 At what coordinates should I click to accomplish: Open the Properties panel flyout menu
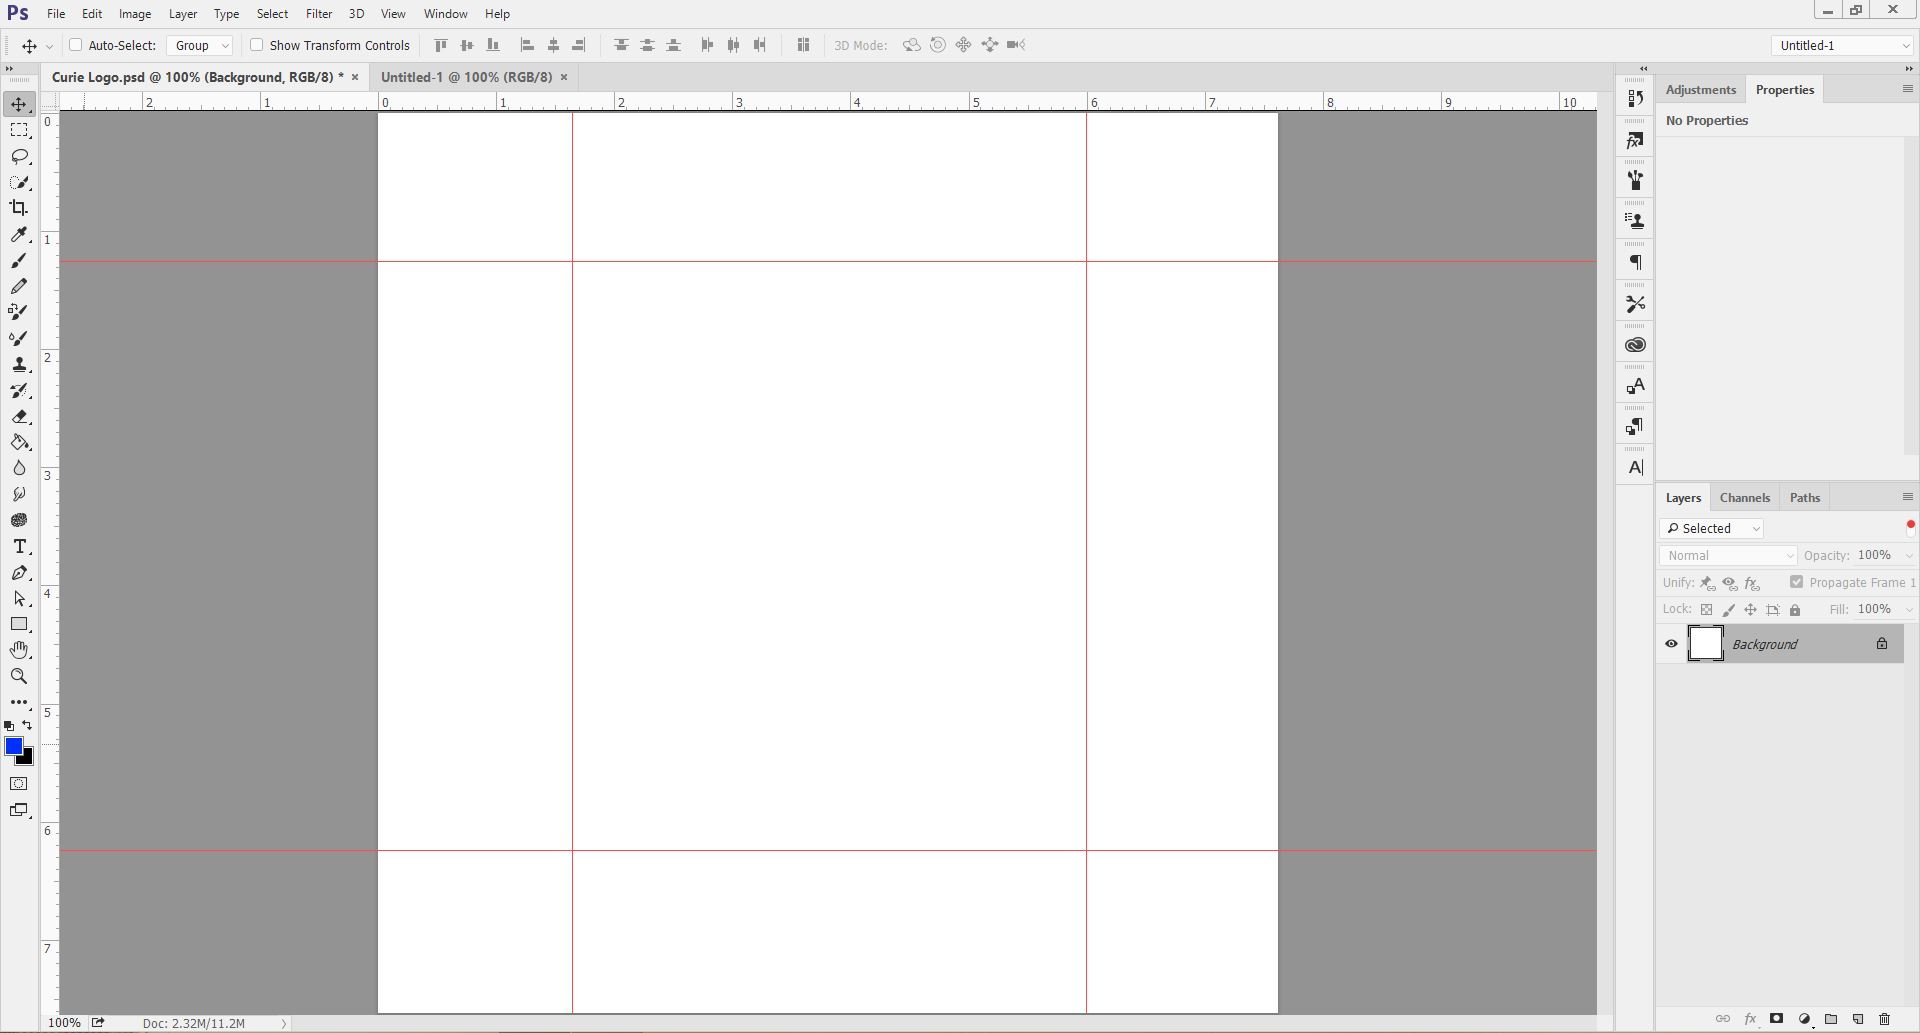coord(1907,89)
